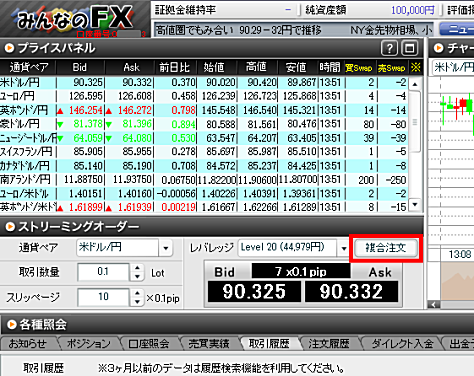Click the maximize panel icon beside help icon
The image size is (474, 376).
pos(409,49)
